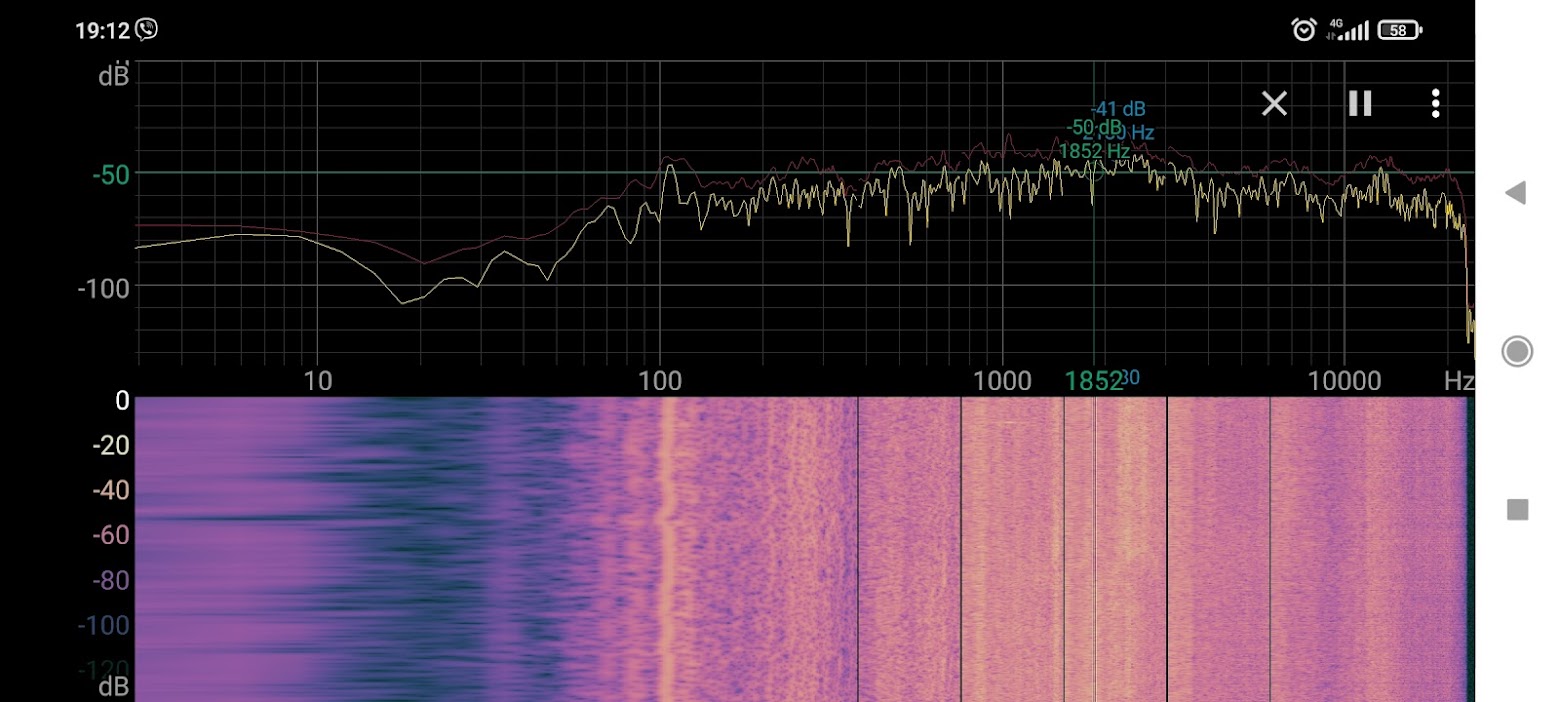Click the -60 label on spectrogram color scale
1560x702 pixels.
tap(111, 535)
